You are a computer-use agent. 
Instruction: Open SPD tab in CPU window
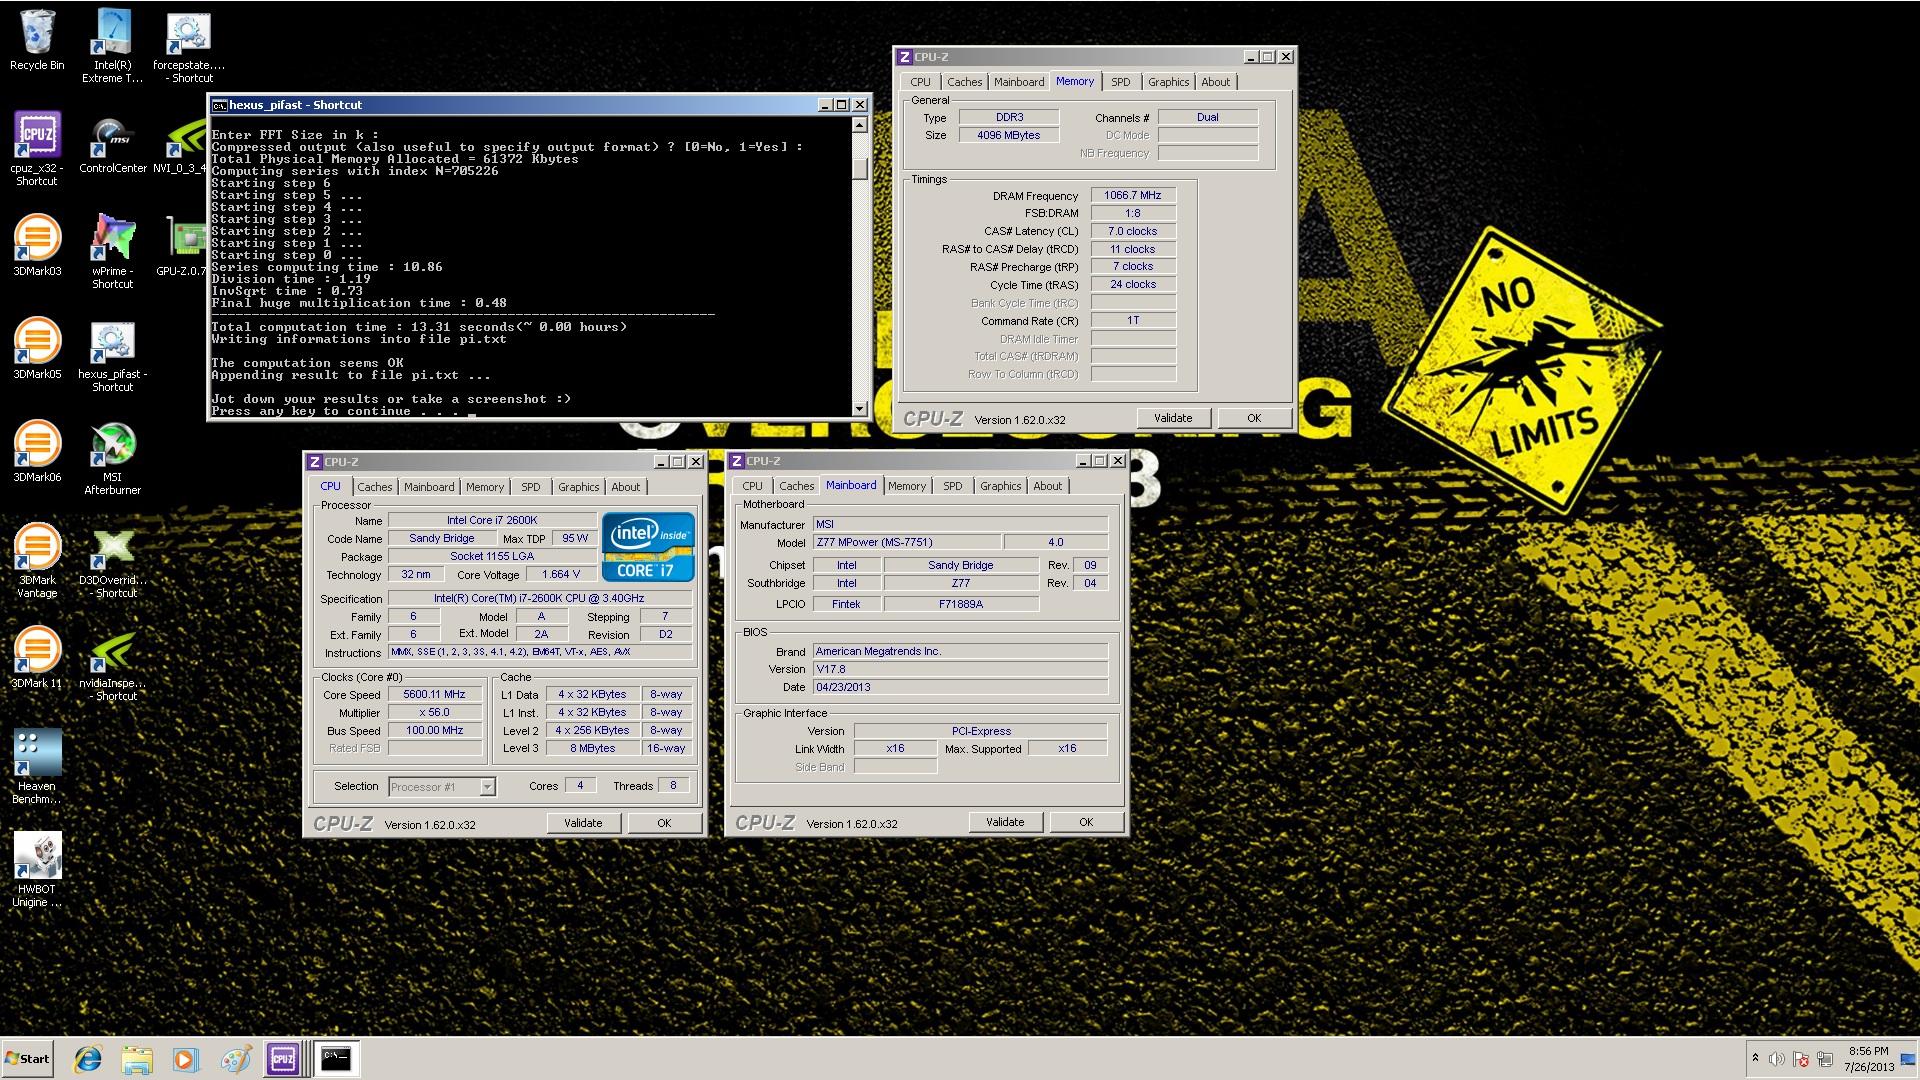click(x=531, y=487)
